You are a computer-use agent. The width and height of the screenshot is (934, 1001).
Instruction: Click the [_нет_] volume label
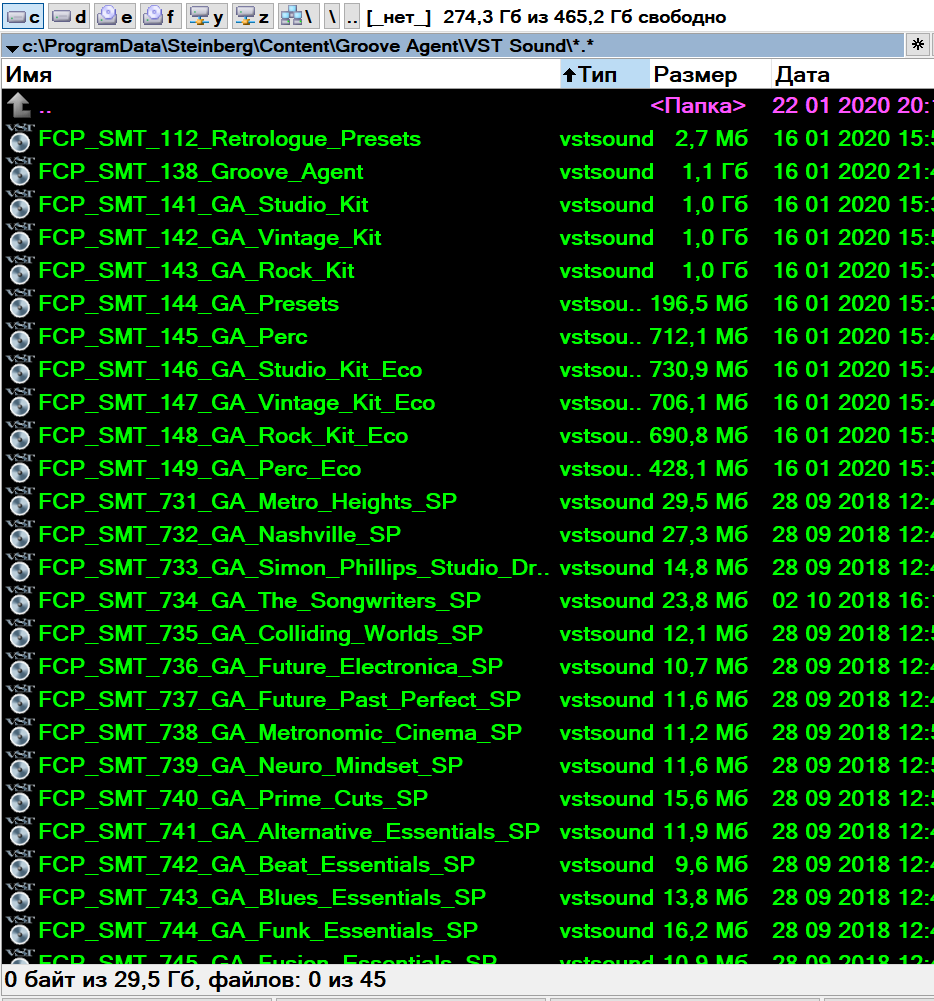(399, 17)
